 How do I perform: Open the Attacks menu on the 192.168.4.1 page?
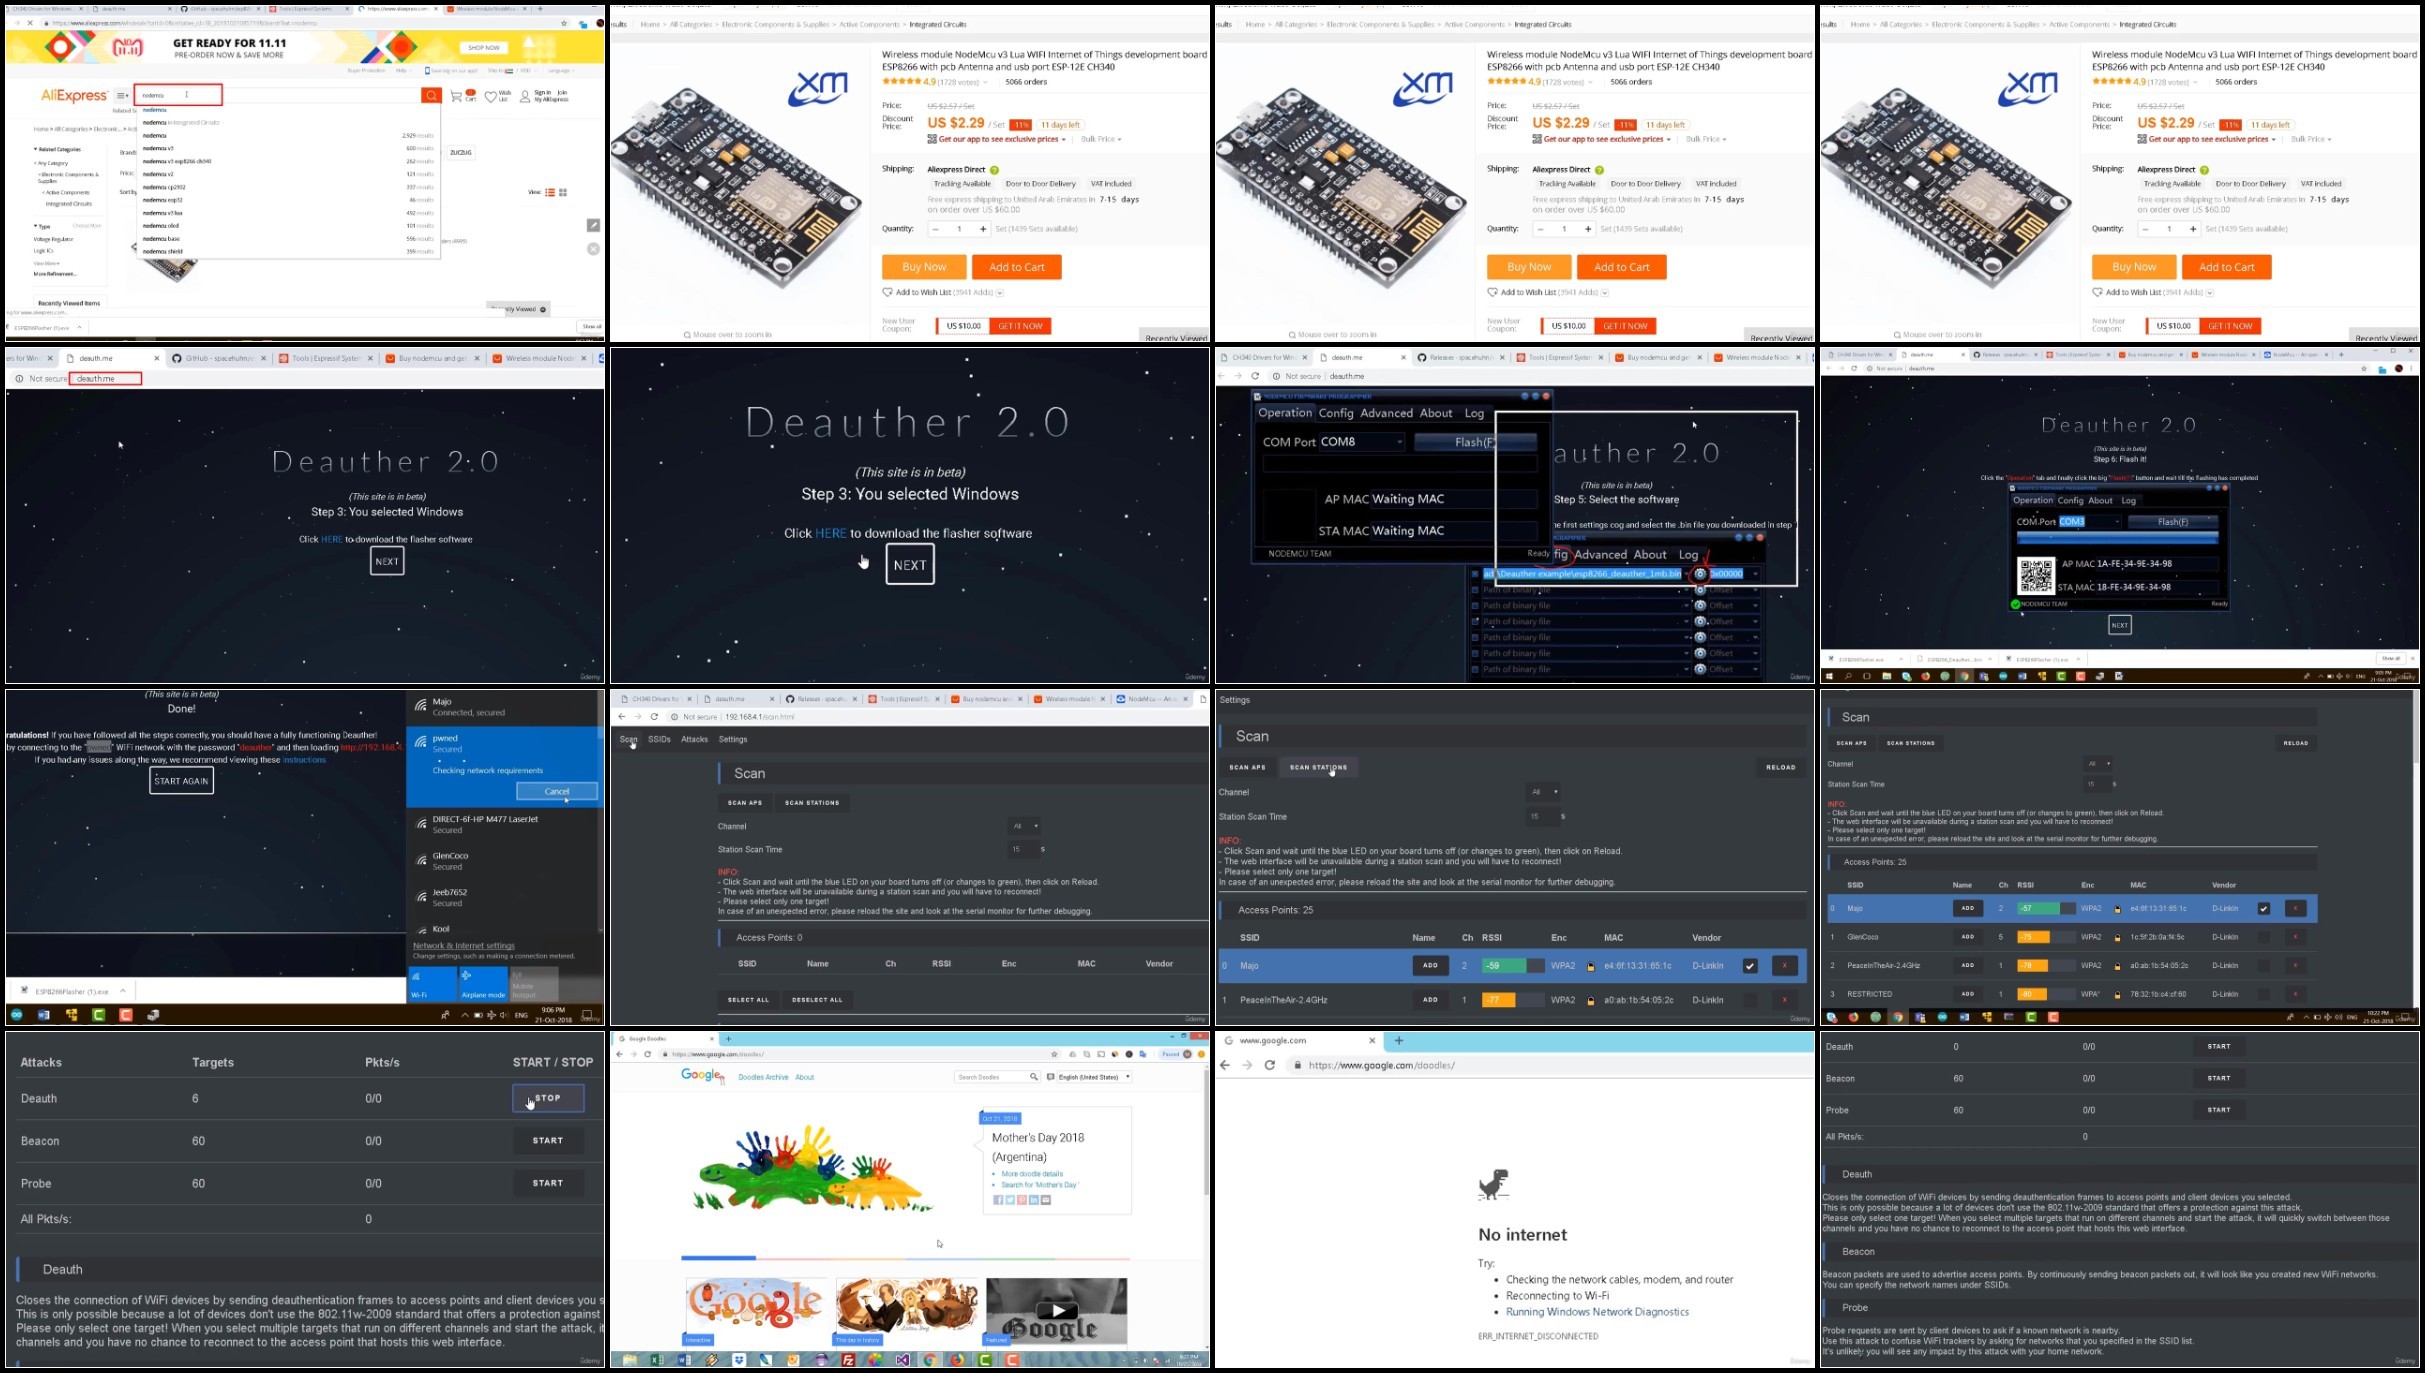coord(694,740)
